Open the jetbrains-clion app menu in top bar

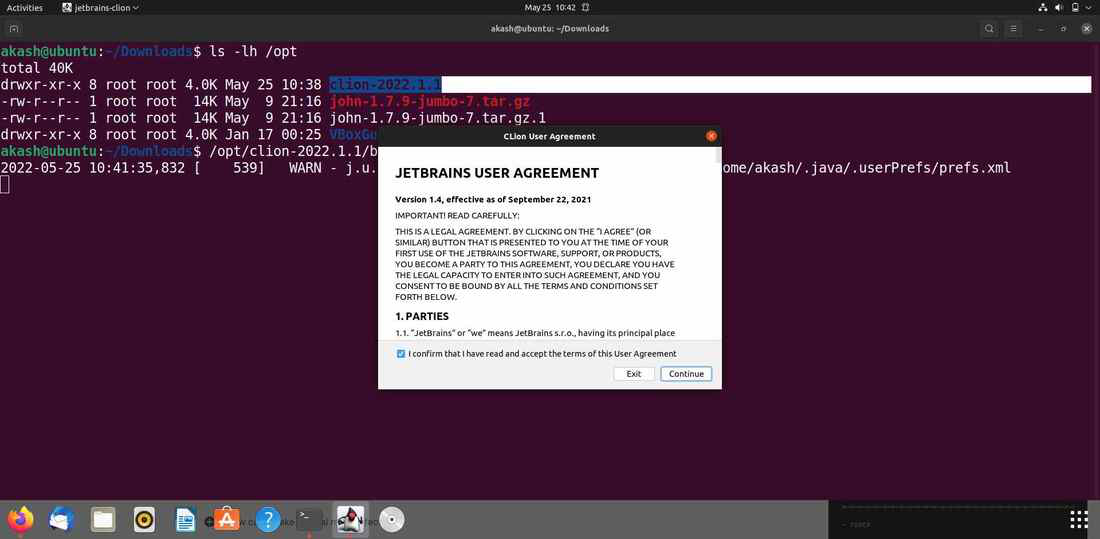tap(100, 8)
